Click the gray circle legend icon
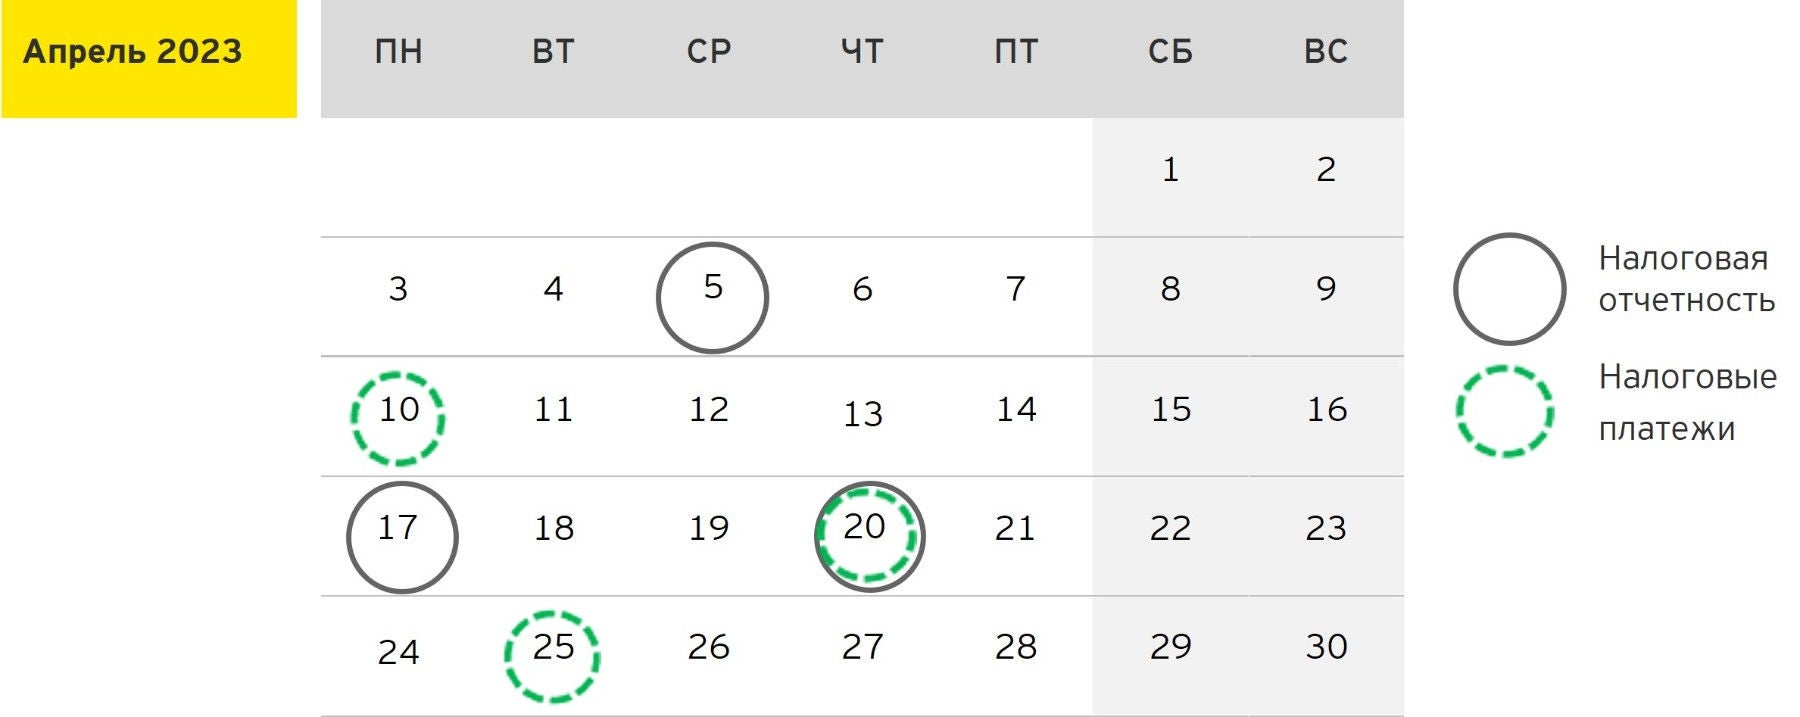This screenshot has width=1800, height=717. [1508, 289]
